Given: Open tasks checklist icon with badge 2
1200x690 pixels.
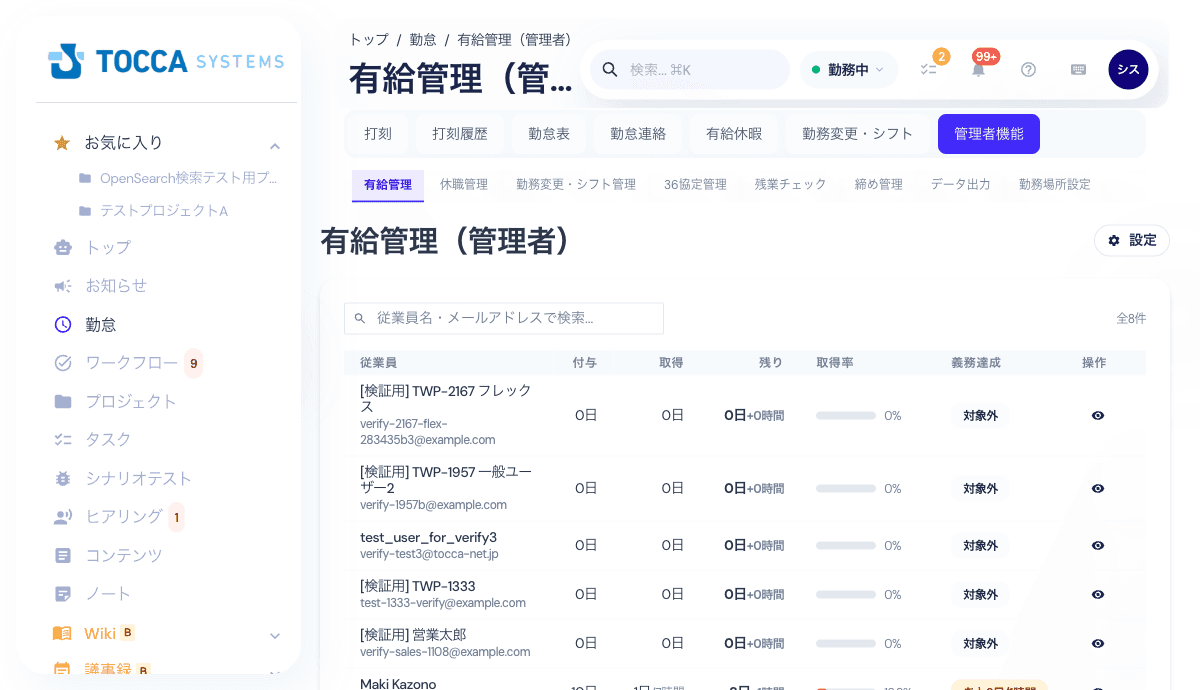Looking at the screenshot, I should click(929, 70).
